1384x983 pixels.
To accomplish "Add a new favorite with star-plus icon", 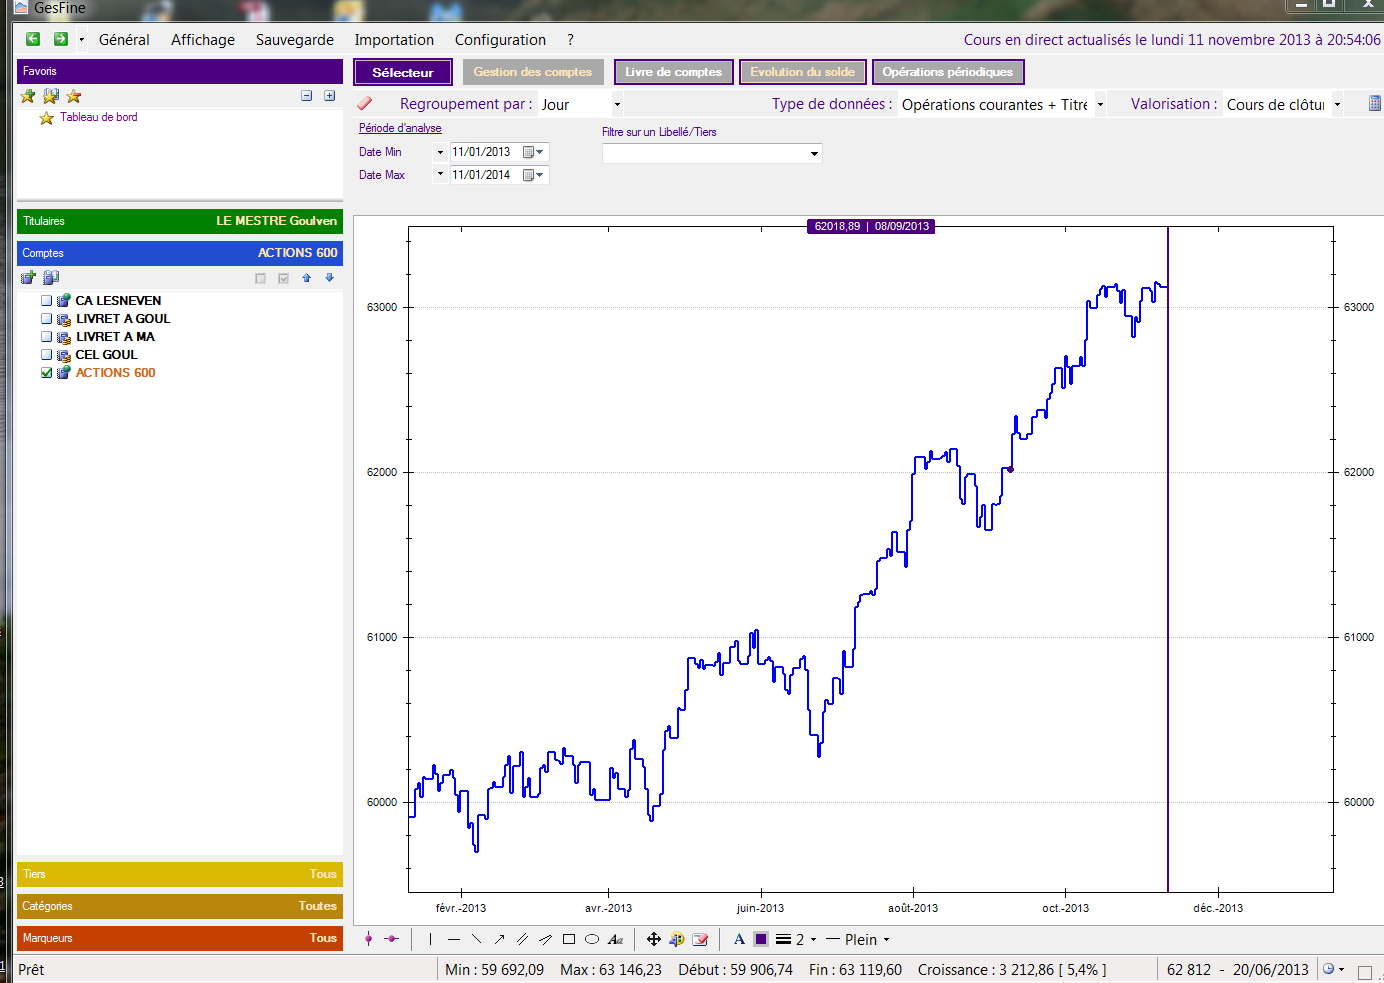I will coord(28,96).
